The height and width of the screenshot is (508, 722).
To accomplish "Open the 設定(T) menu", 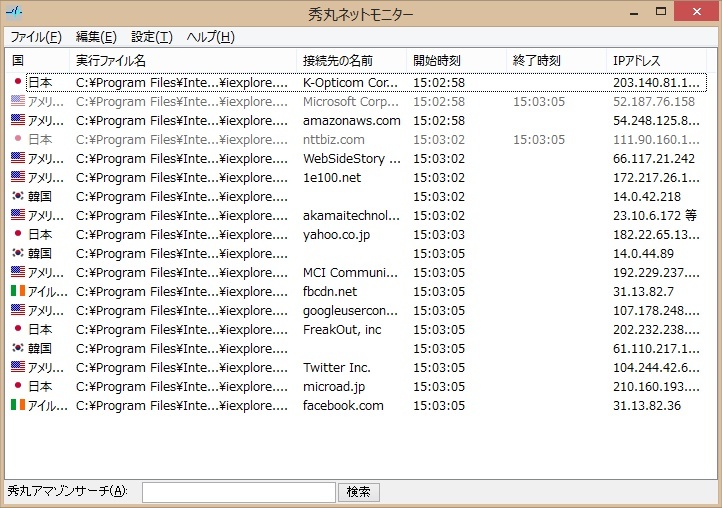I will point(152,37).
